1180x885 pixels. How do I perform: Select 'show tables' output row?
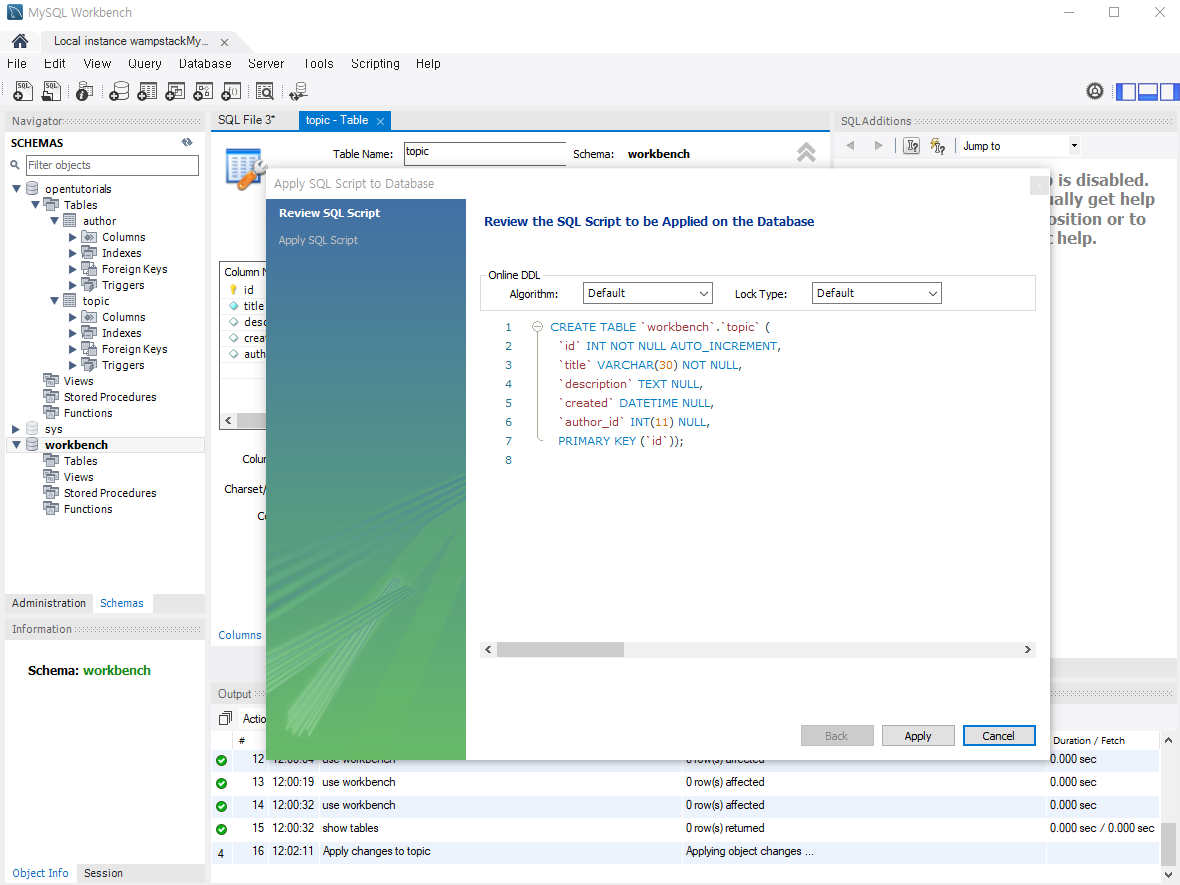click(685, 828)
